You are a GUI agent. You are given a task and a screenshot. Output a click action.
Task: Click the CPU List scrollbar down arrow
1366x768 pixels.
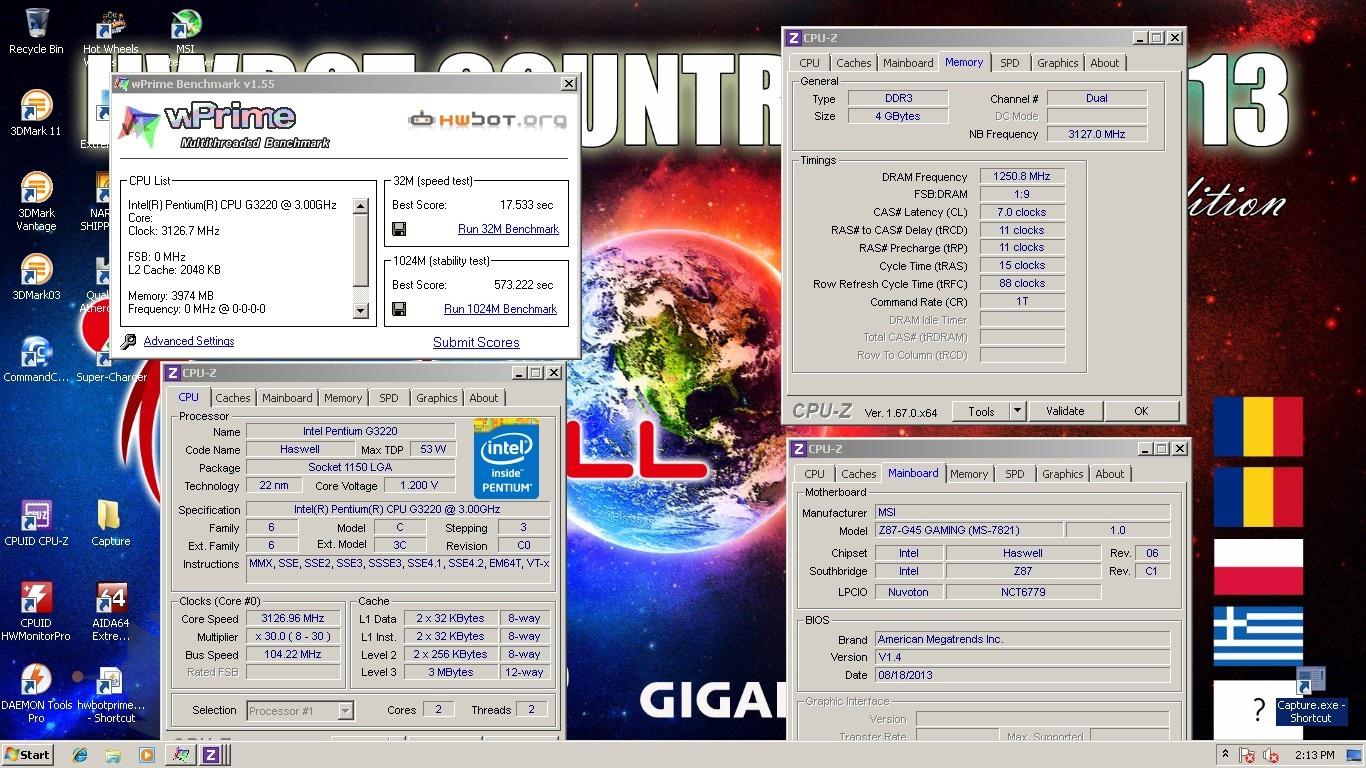pyautogui.click(x=361, y=310)
